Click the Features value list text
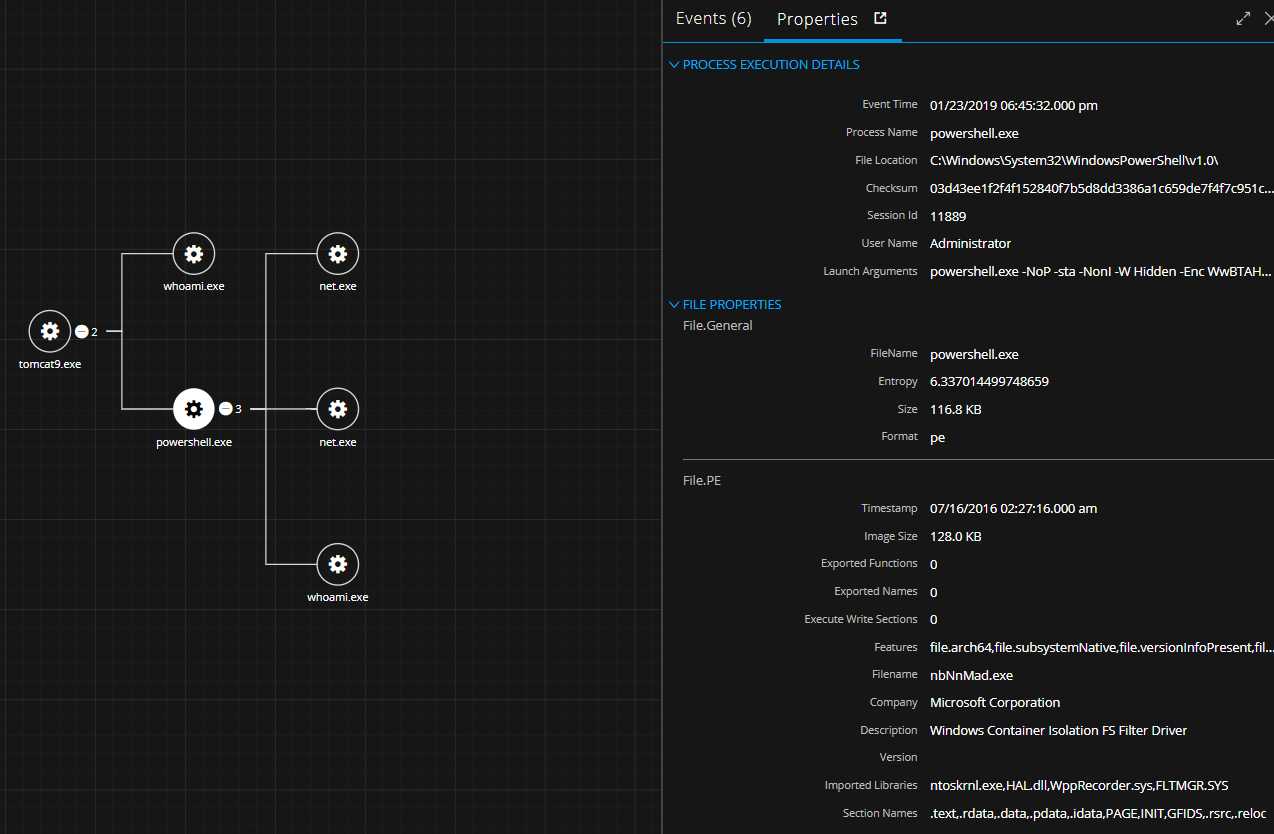Screen dimensions: 1274x834 [x=1101, y=647]
